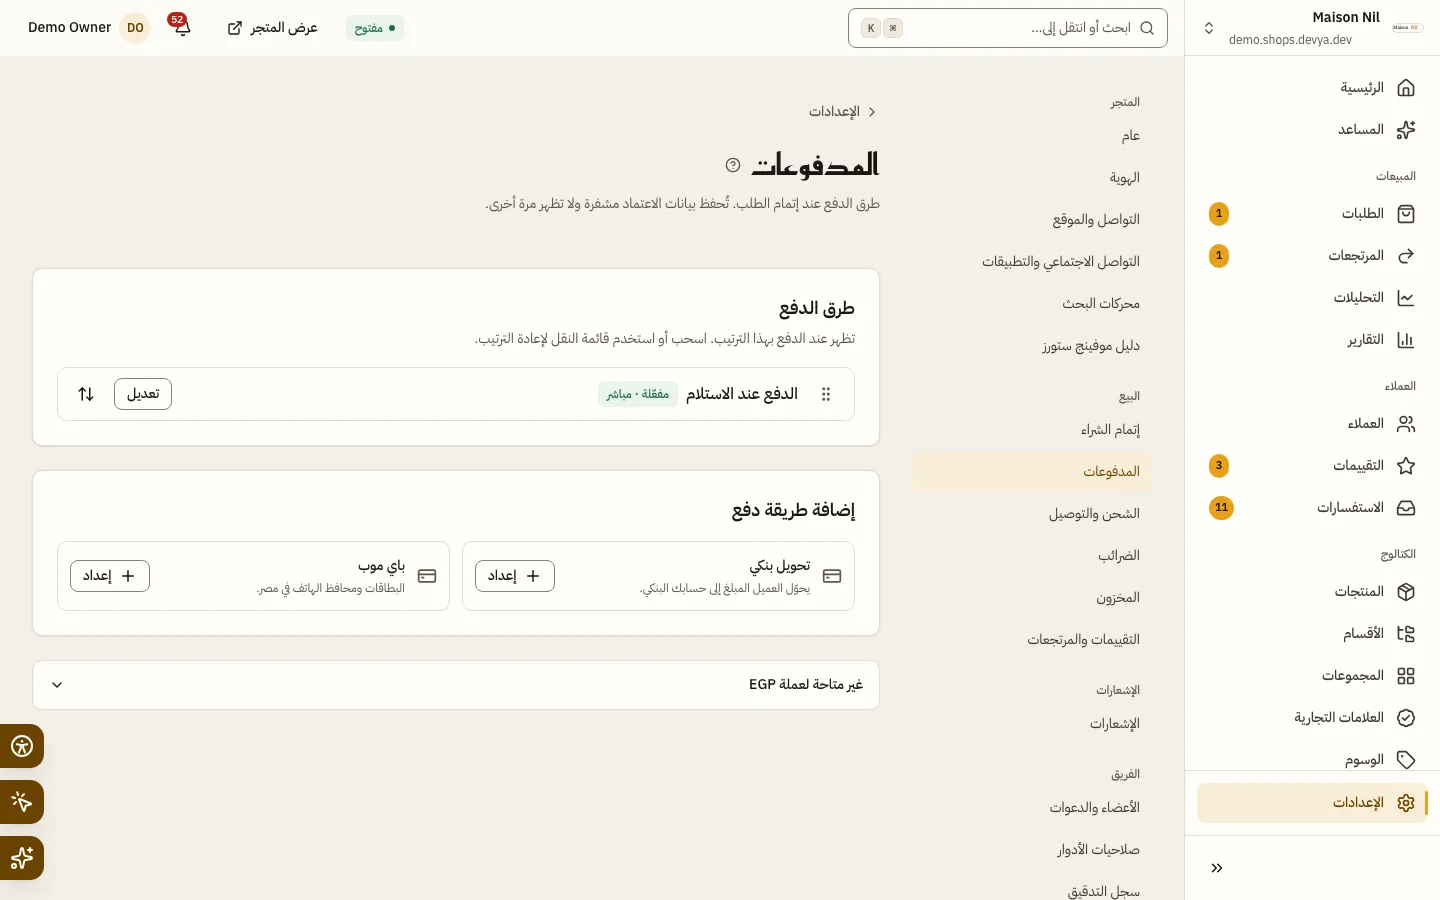The height and width of the screenshot is (900, 1440).
Task: Click the reorder arrows icon in payment row
Action: 86,394
